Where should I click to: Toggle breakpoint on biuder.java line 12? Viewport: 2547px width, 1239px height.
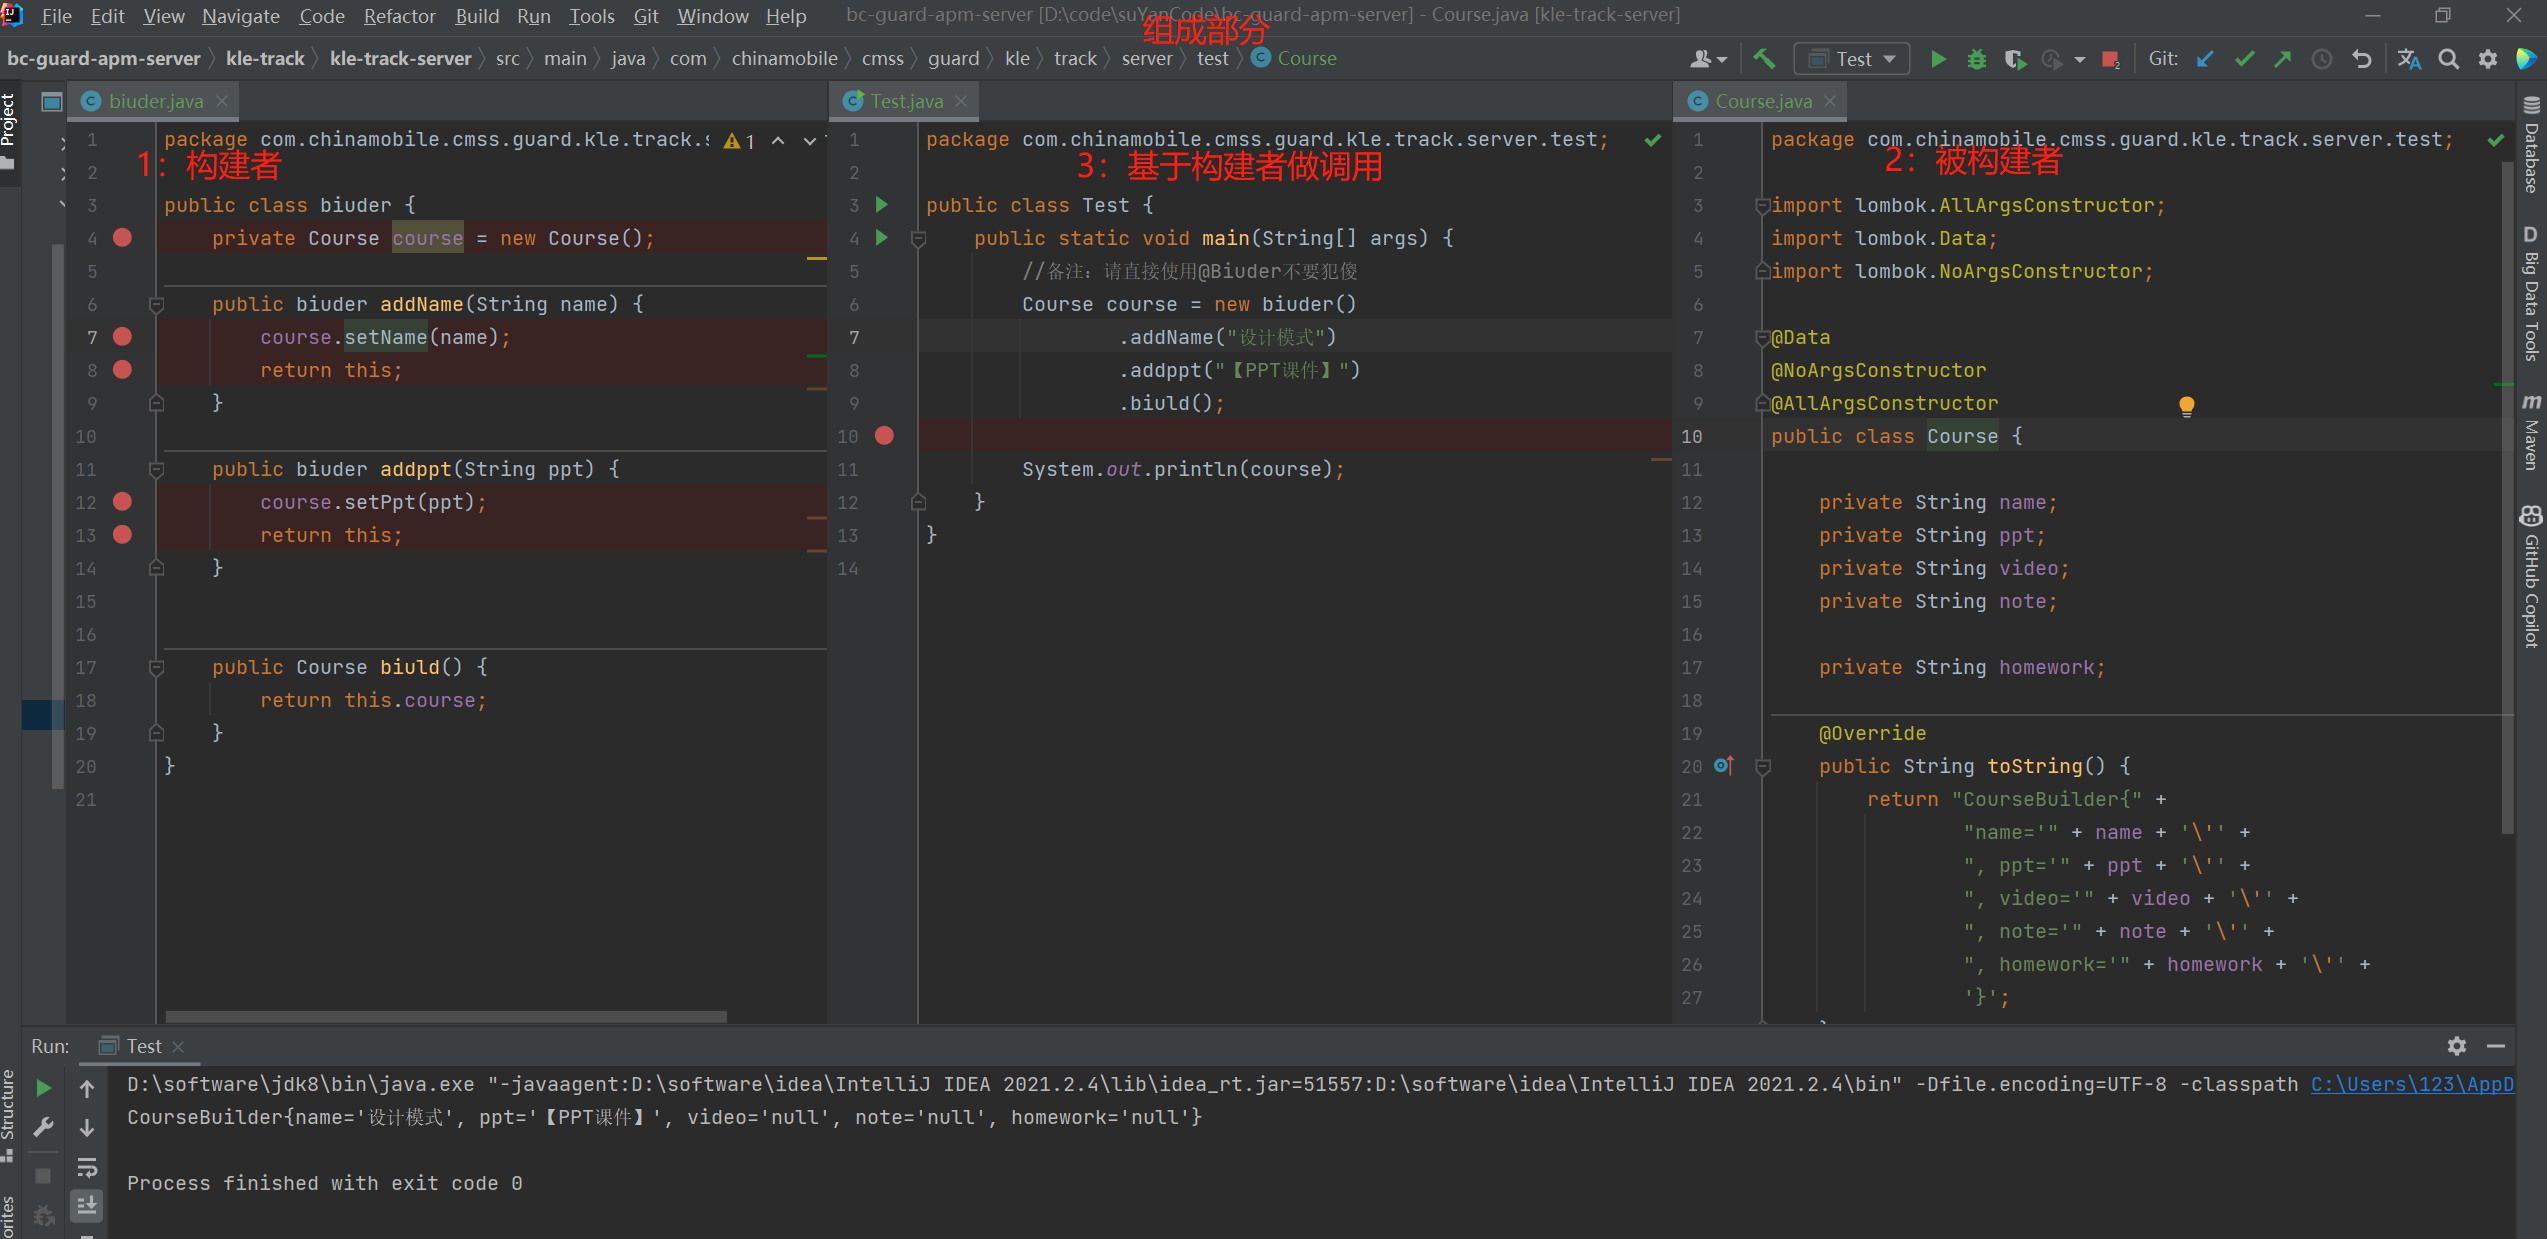tap(122, 502)
